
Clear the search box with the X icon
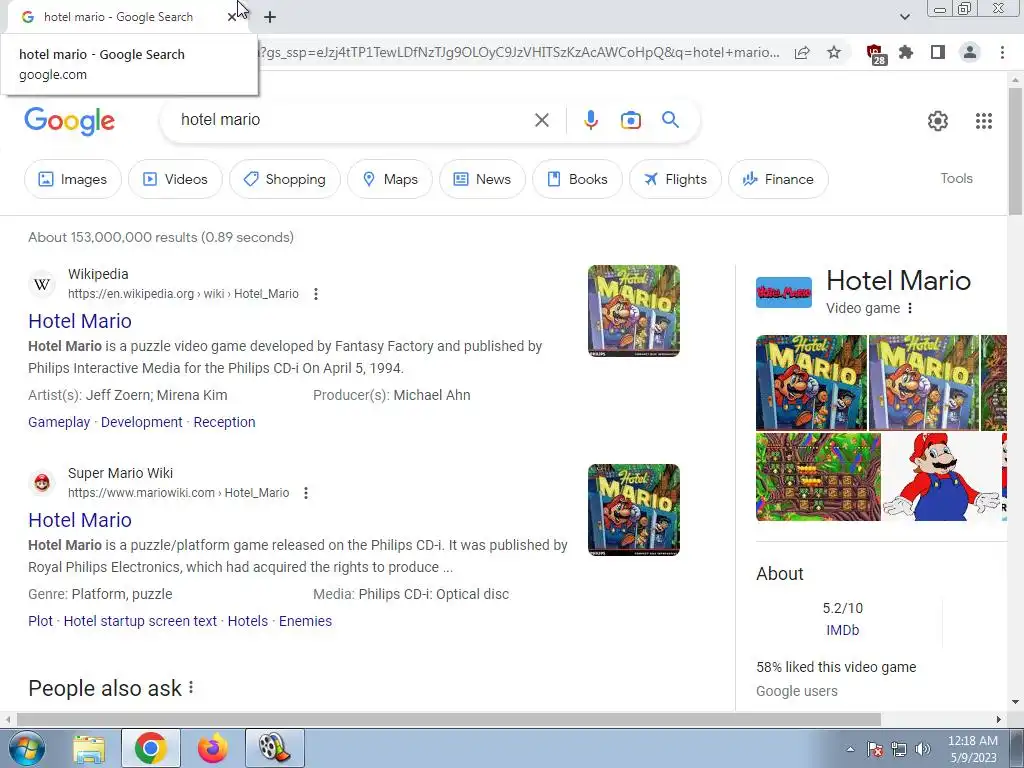541,120
